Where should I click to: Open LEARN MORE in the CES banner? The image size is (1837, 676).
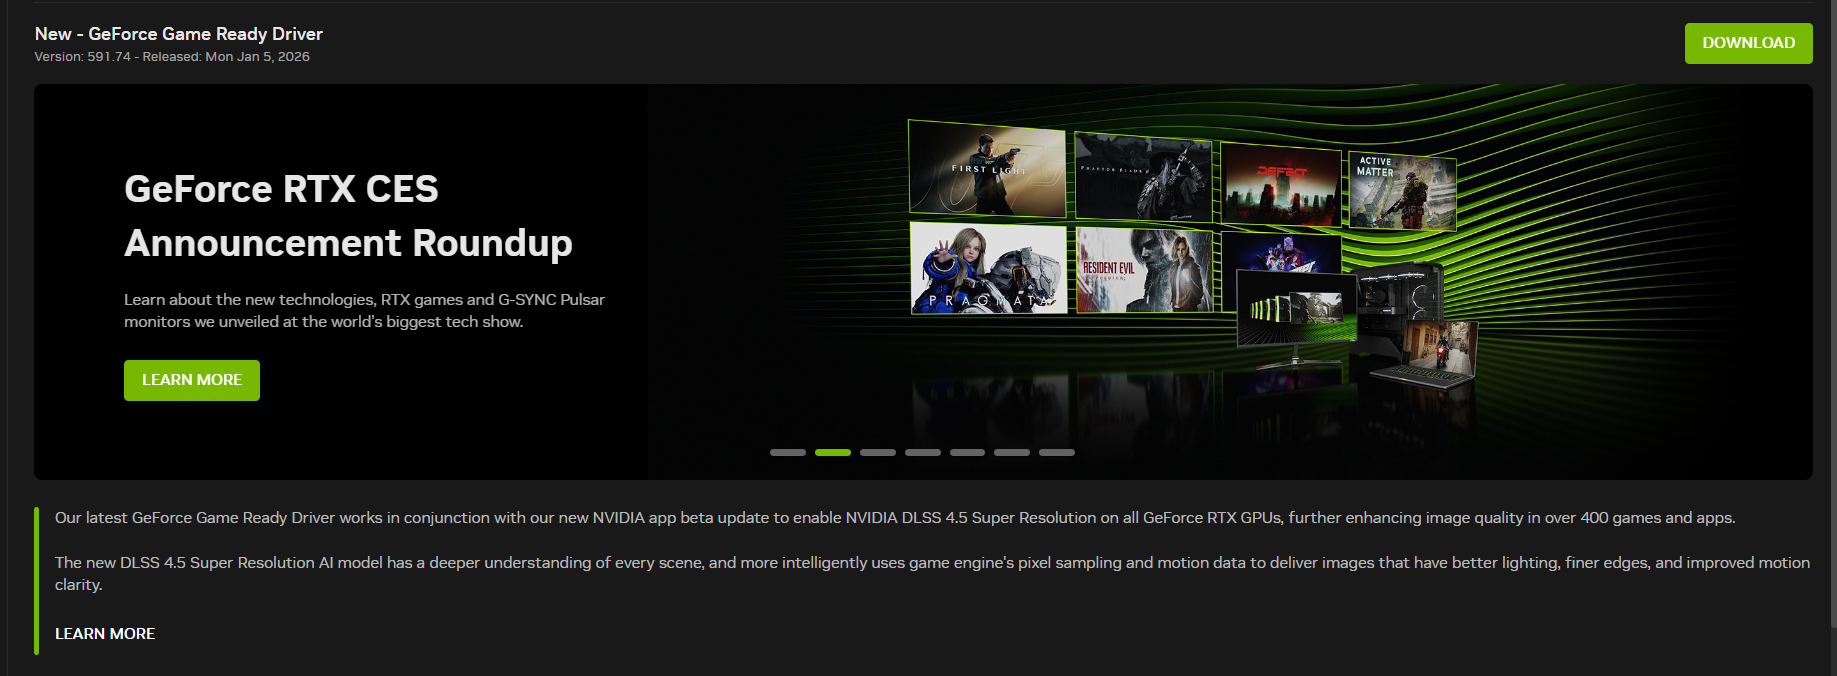click(x=192, y=380)
